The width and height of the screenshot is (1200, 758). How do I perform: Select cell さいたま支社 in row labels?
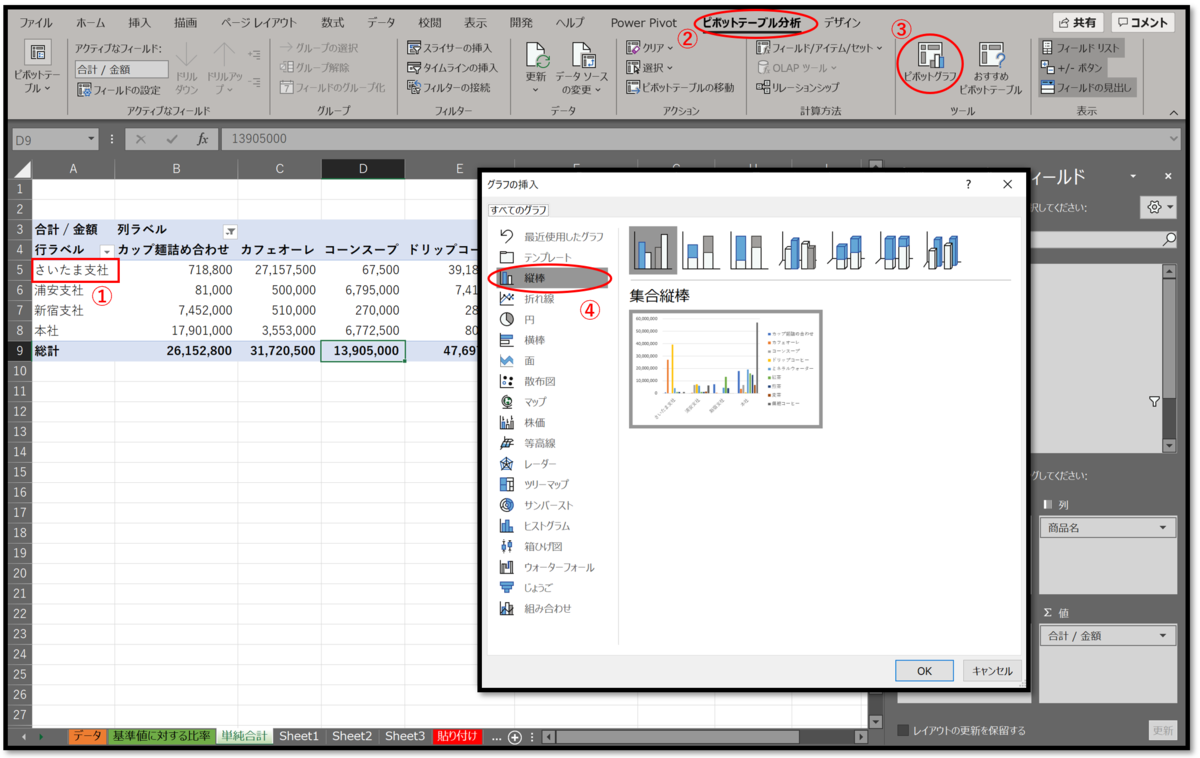click(x=74, y=270)
